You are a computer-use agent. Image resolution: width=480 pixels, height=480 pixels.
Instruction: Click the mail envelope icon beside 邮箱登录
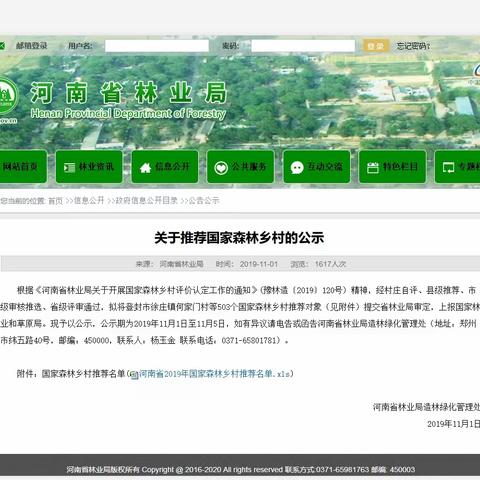tap(2, 45)
